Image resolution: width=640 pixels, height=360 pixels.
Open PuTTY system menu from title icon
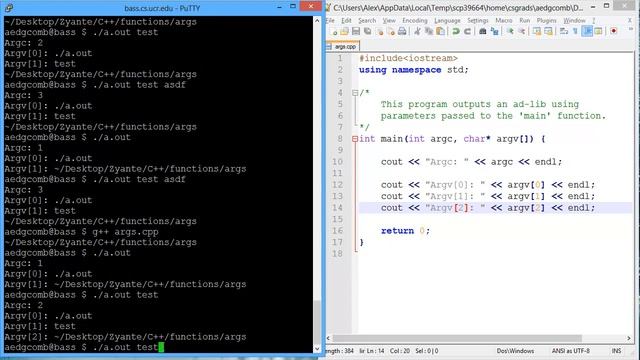pyautogui.click(x=9, y=7)
